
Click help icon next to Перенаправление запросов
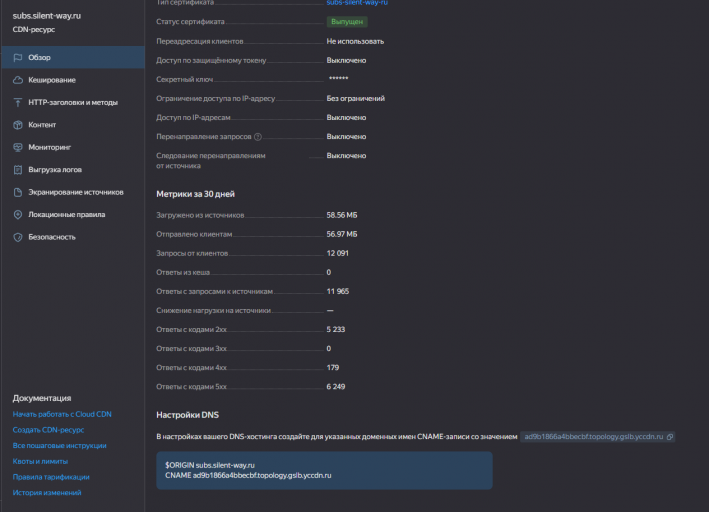pos(258,137)
